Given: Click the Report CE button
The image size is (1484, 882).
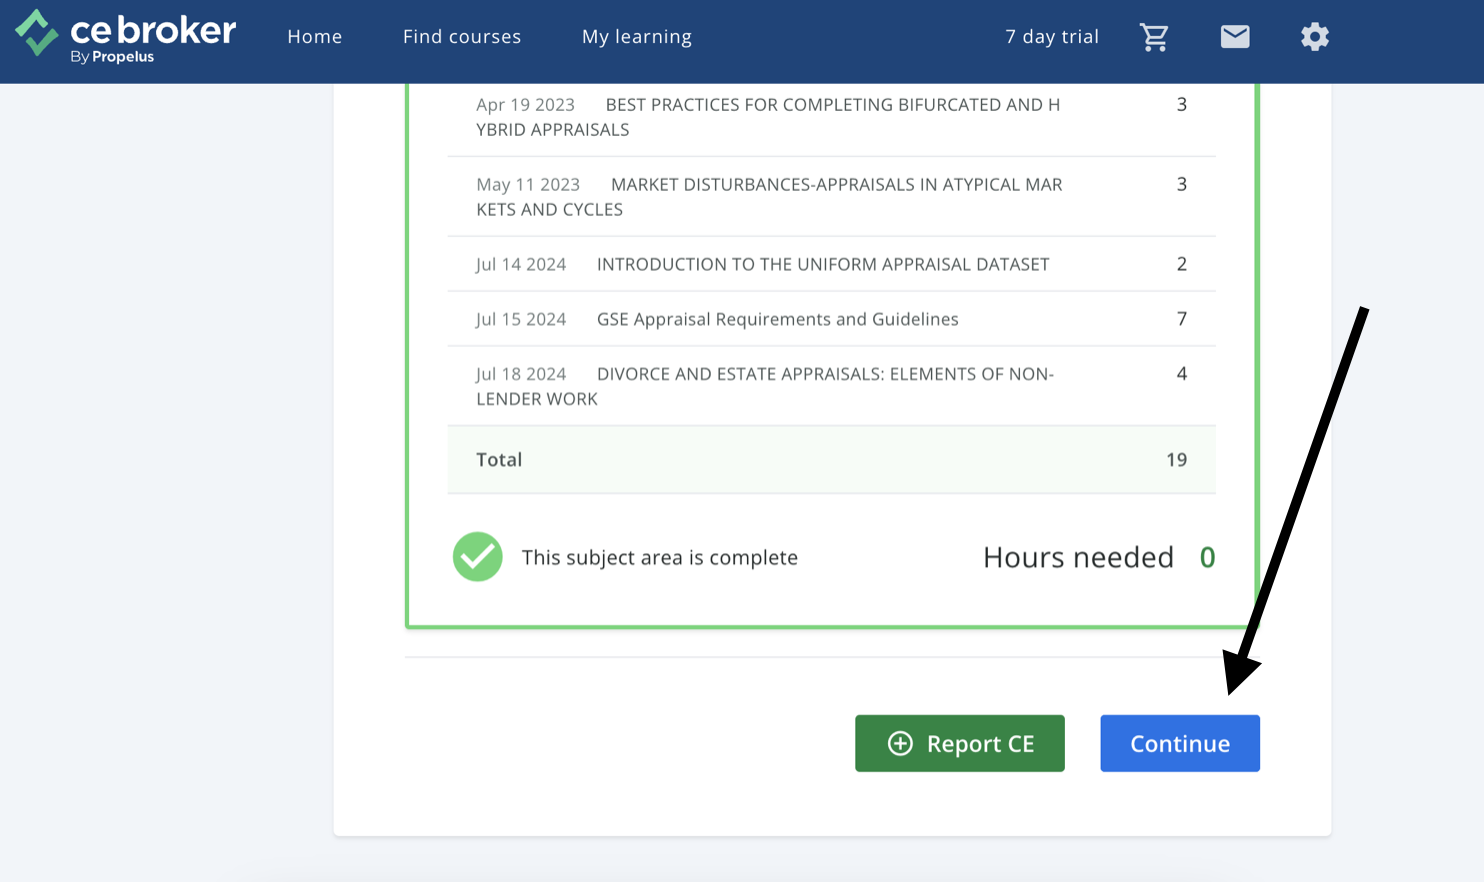Looking at the screenshot, I should (x=959, y=743).
